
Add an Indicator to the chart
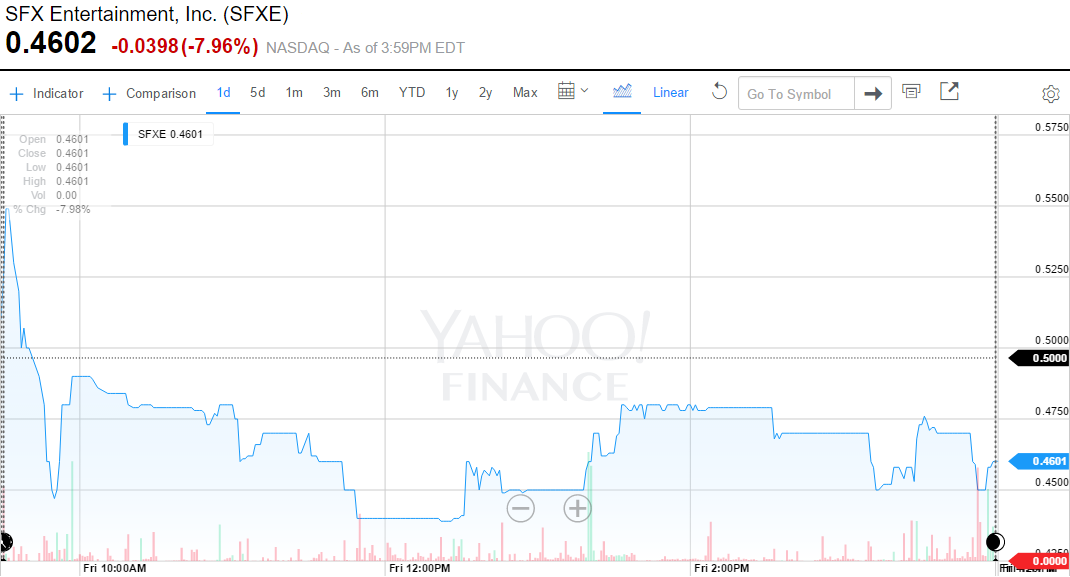[47, 93]
